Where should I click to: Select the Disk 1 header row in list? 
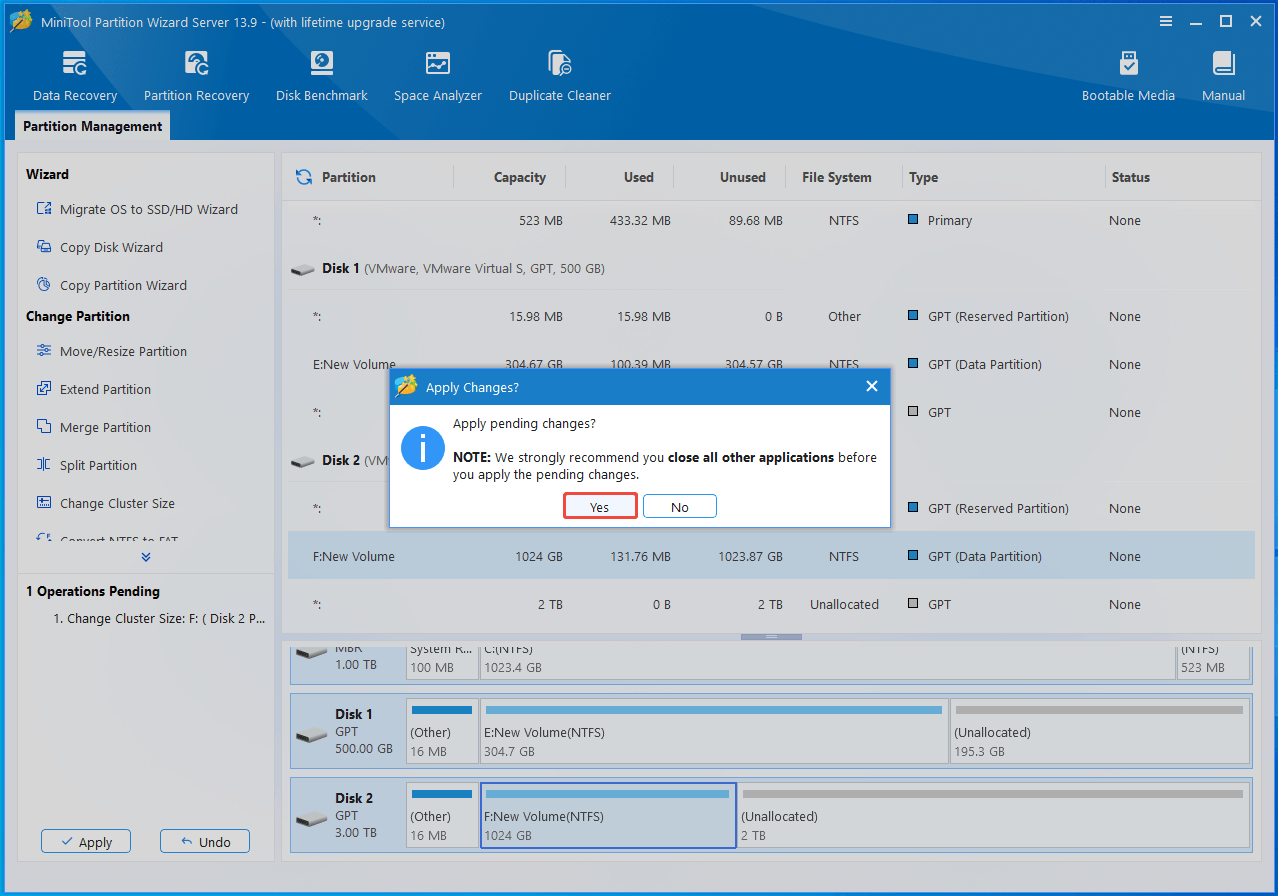(x=771, y=268)
